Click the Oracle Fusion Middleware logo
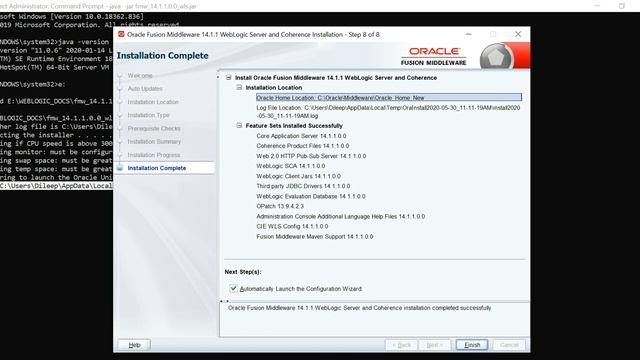This screenshot has height=360, width=640. (x=433, y=56)
